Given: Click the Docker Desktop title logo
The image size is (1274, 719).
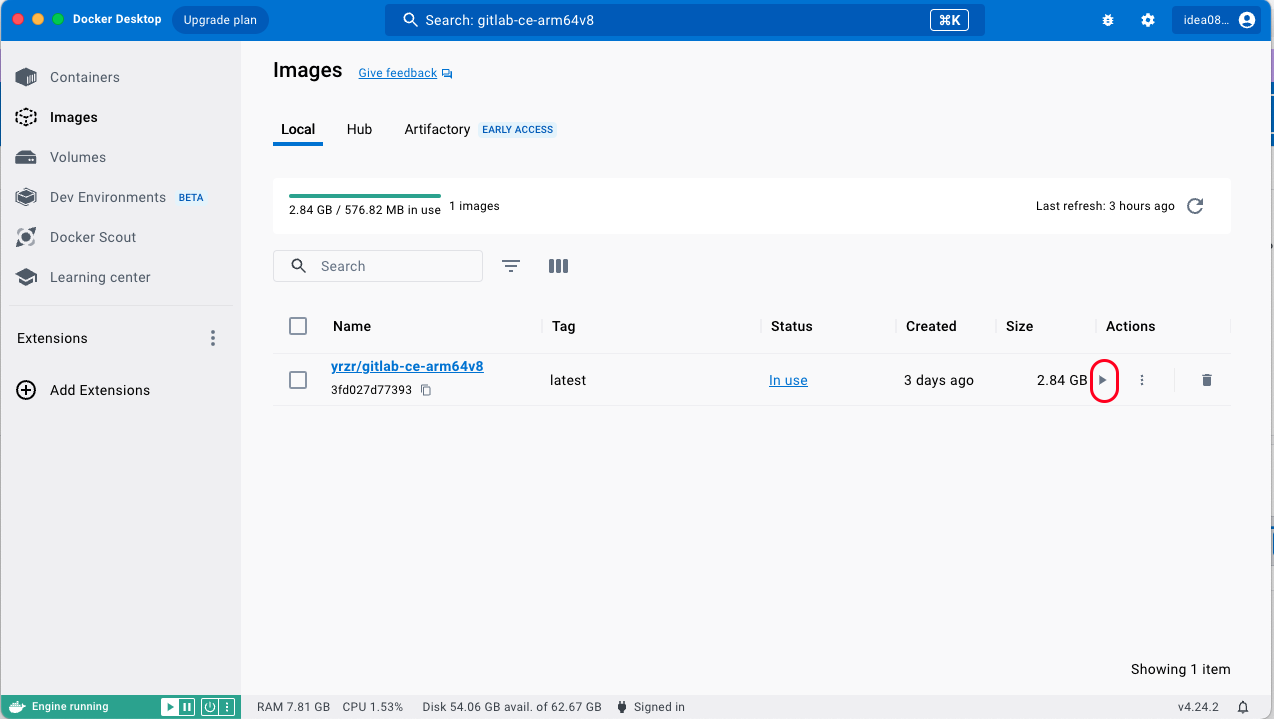Looking at the screenshot, I should pos(117,20).
